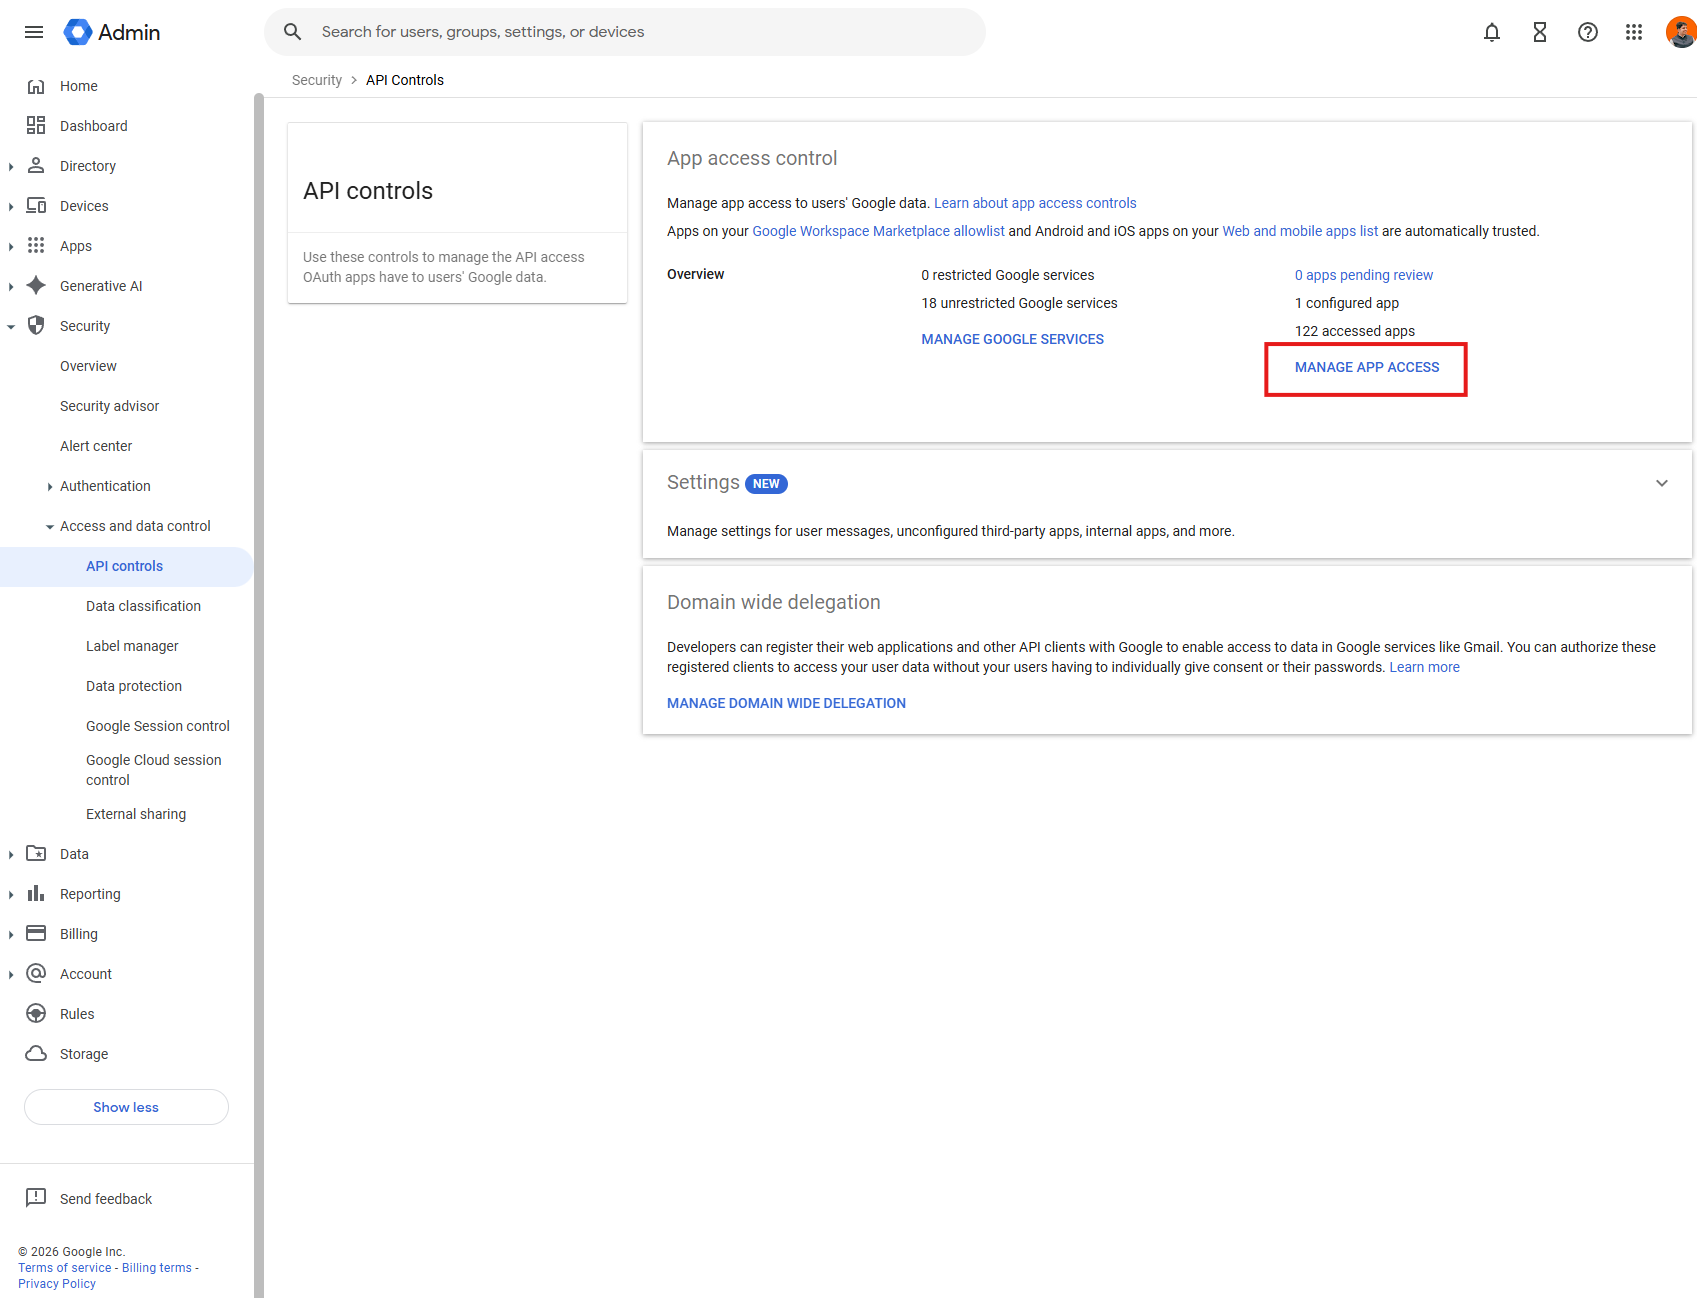
Task: Expand the Apps section arrow
Action: coord(11,247)
